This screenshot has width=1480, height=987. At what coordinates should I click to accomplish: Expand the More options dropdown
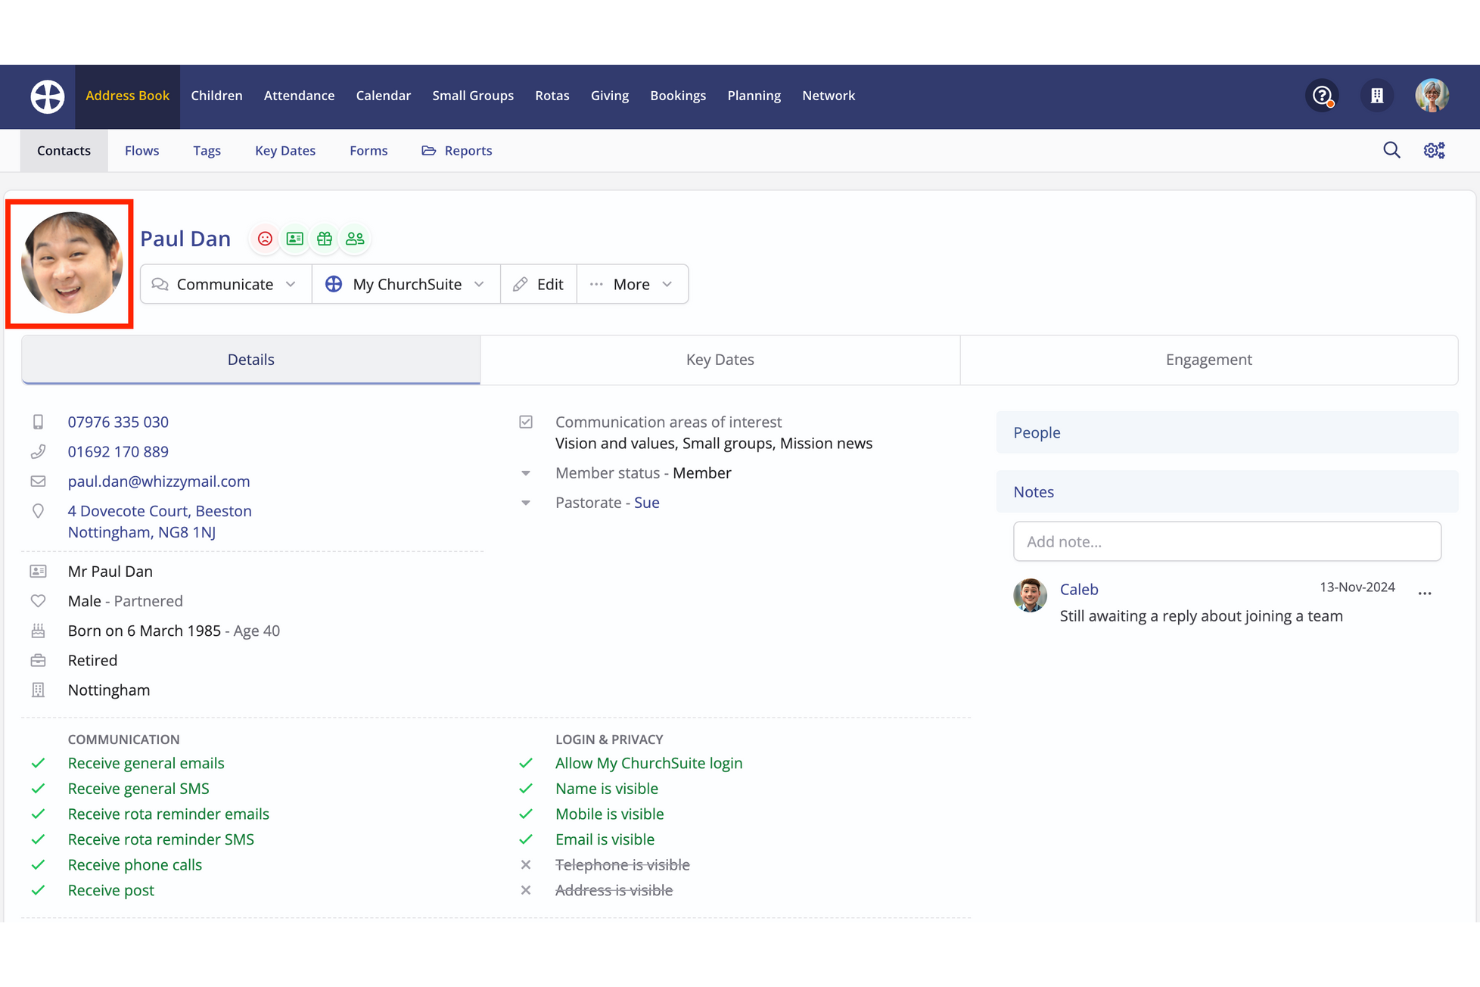[x=632, y=284]
